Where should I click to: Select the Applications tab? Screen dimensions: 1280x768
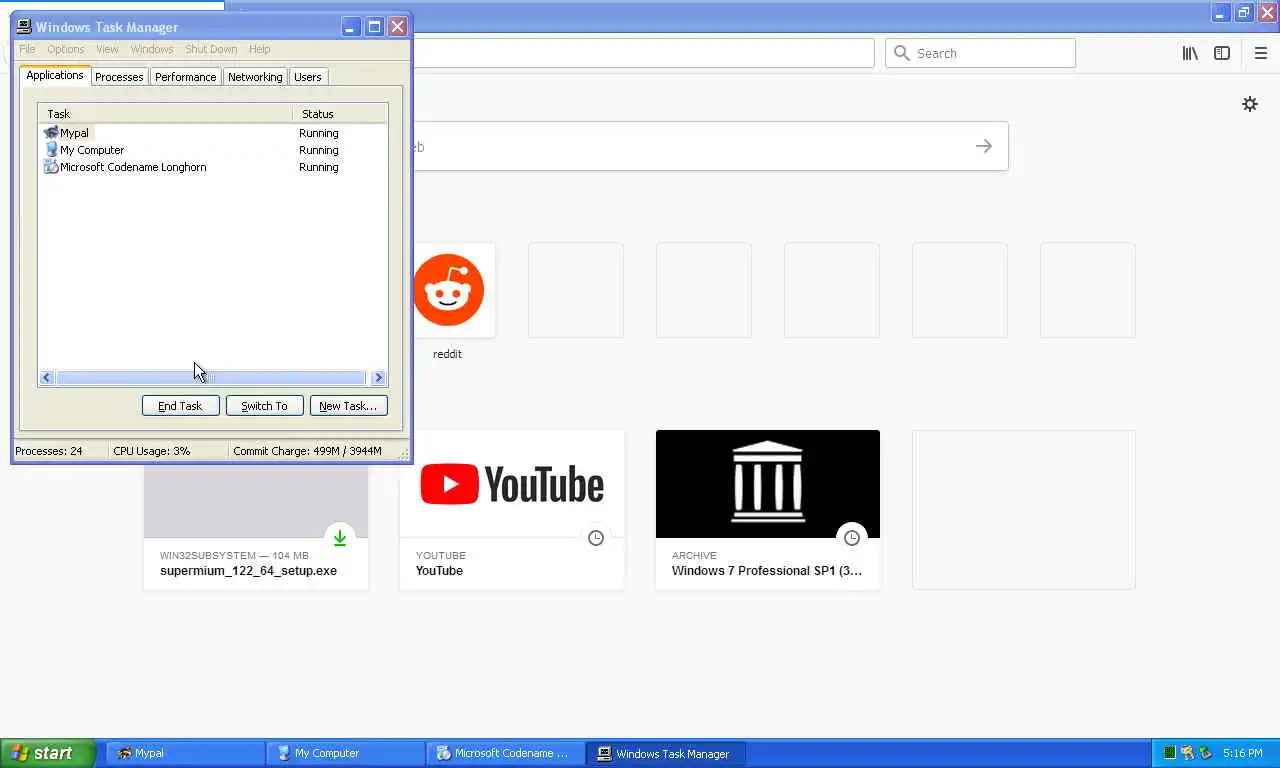click(x=55, y=75)
